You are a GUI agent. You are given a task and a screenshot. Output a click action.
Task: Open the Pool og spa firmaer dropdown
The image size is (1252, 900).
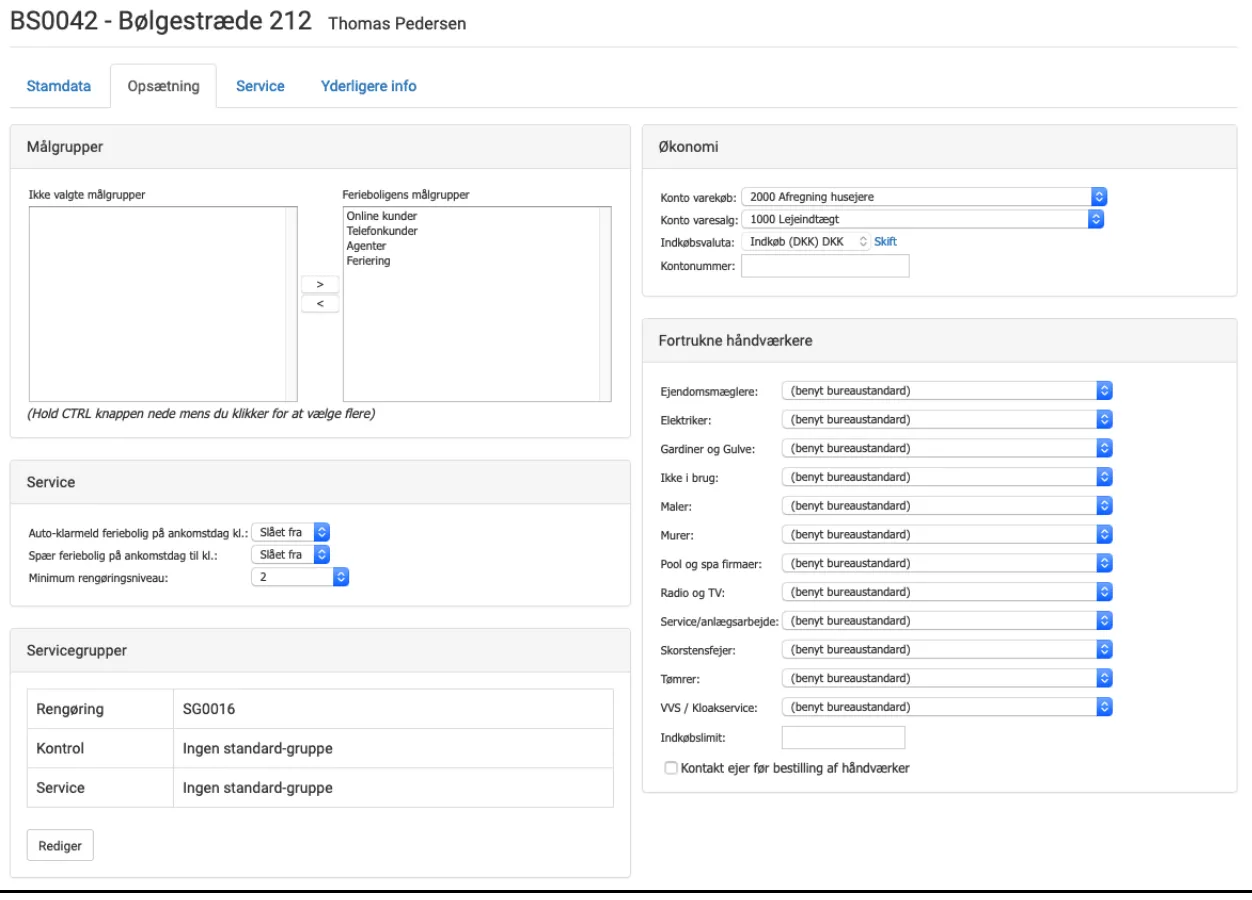point(946,563)
